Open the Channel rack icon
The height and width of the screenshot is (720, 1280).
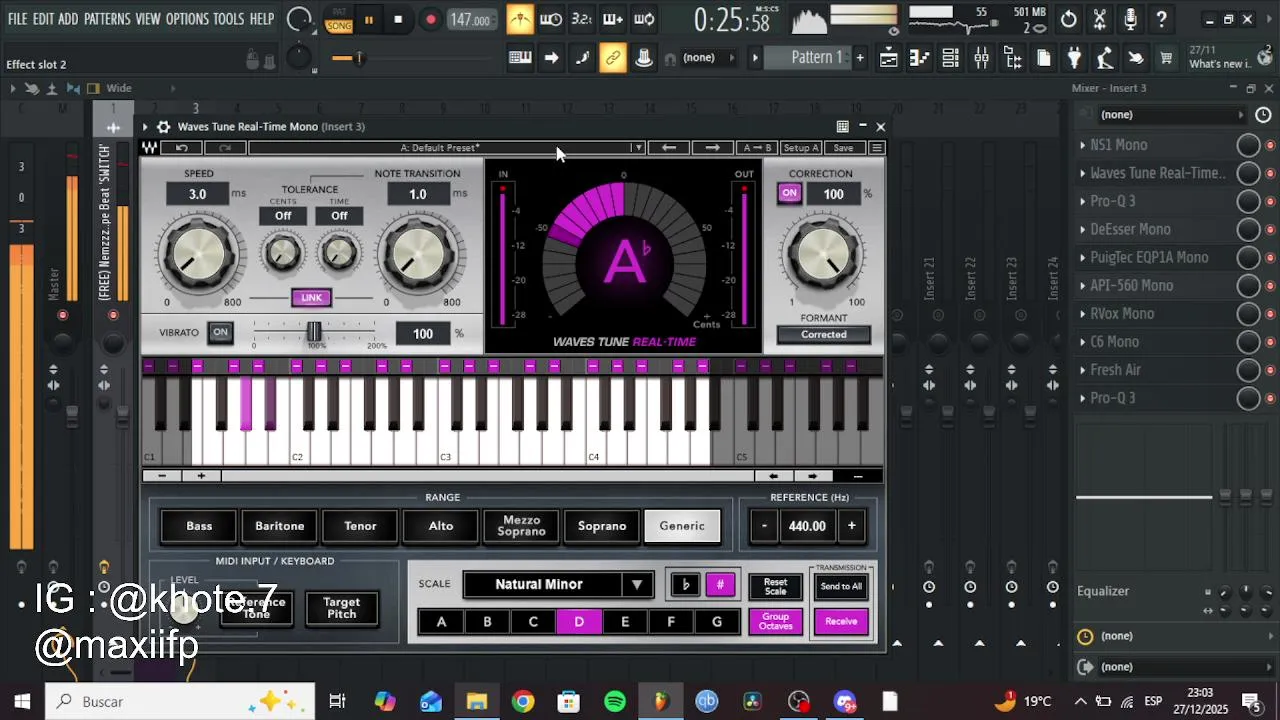click(x=950, y=58)
